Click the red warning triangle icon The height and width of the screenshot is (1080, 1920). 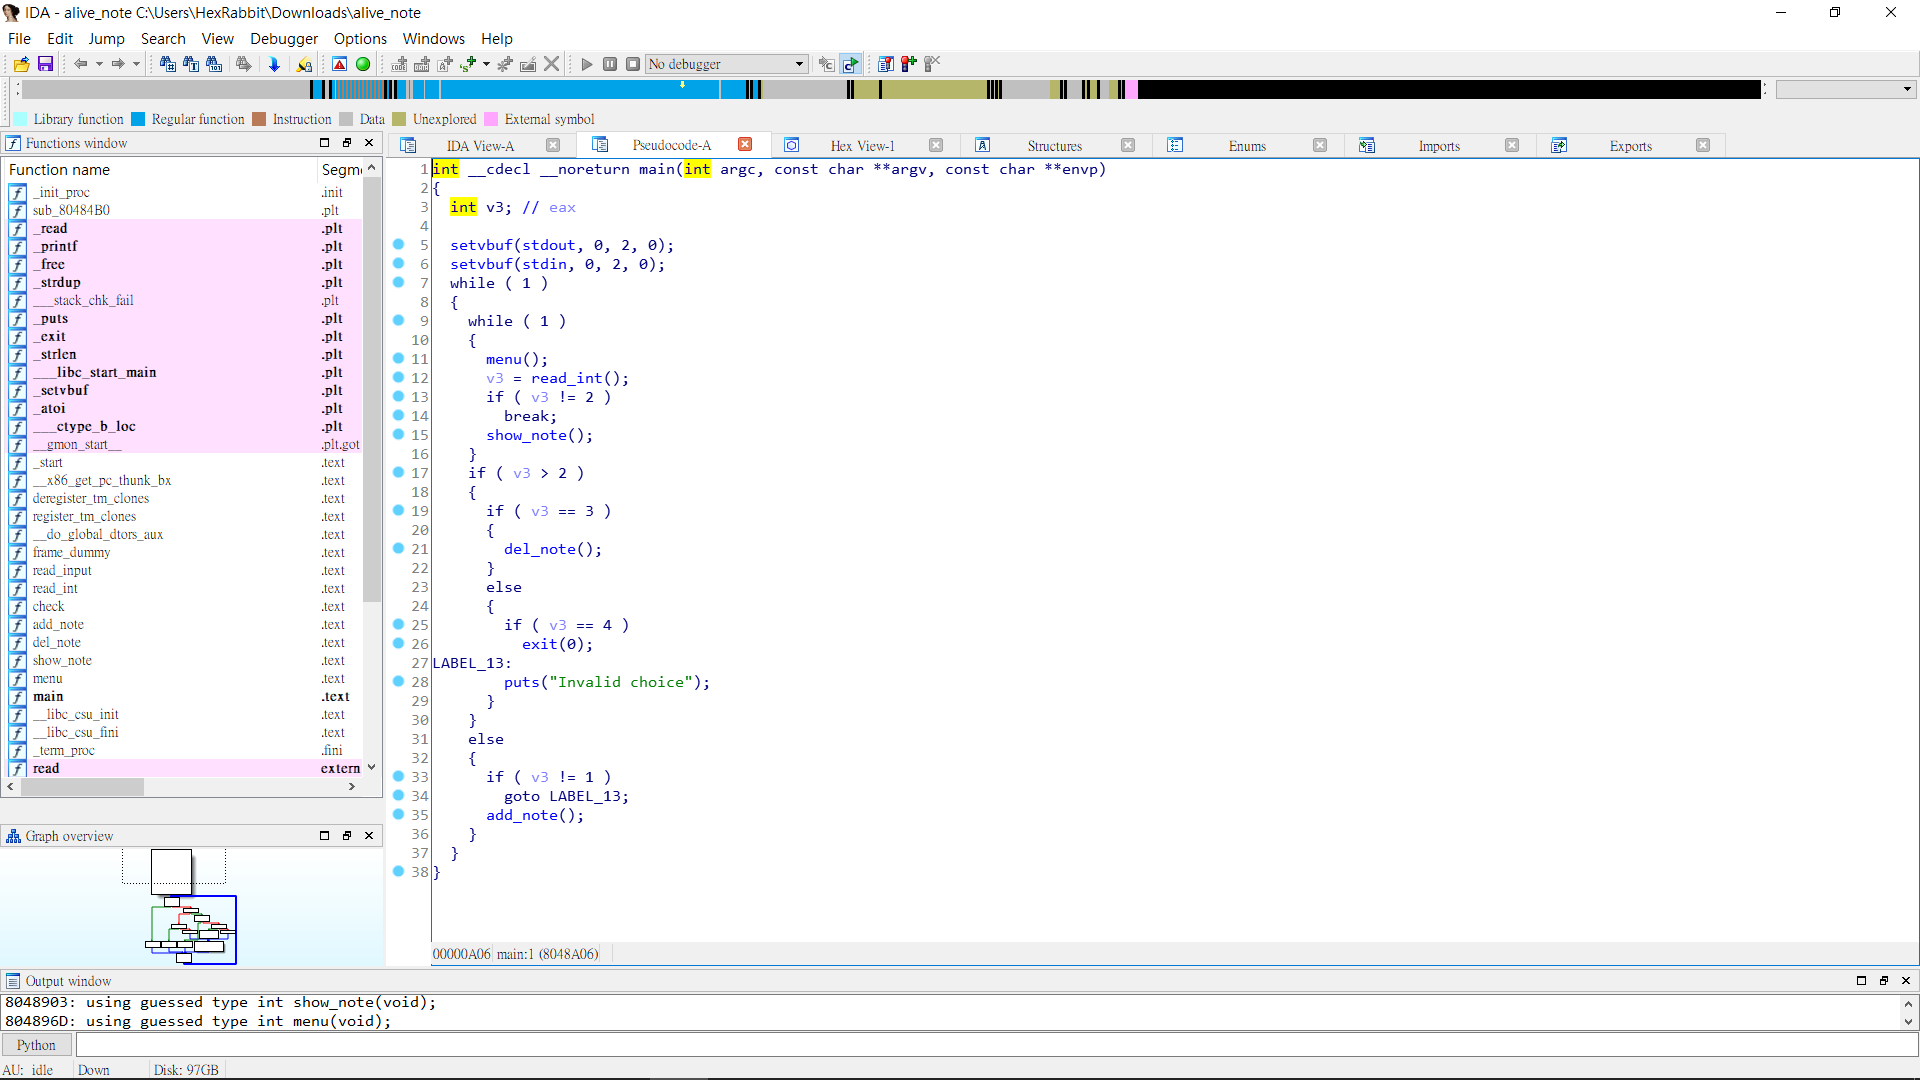point(340,64)
